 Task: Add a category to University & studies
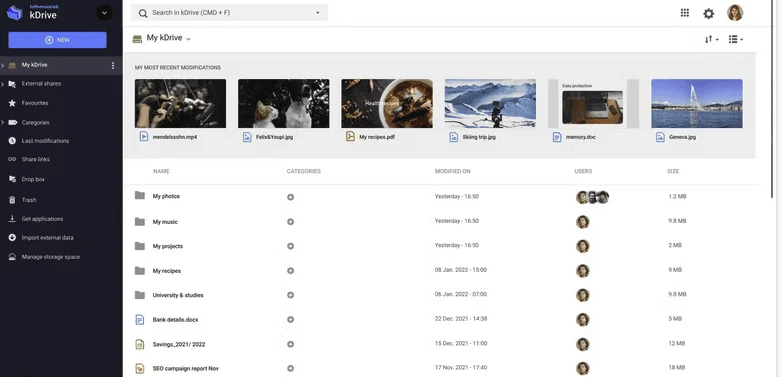click(x=291, y=295)
